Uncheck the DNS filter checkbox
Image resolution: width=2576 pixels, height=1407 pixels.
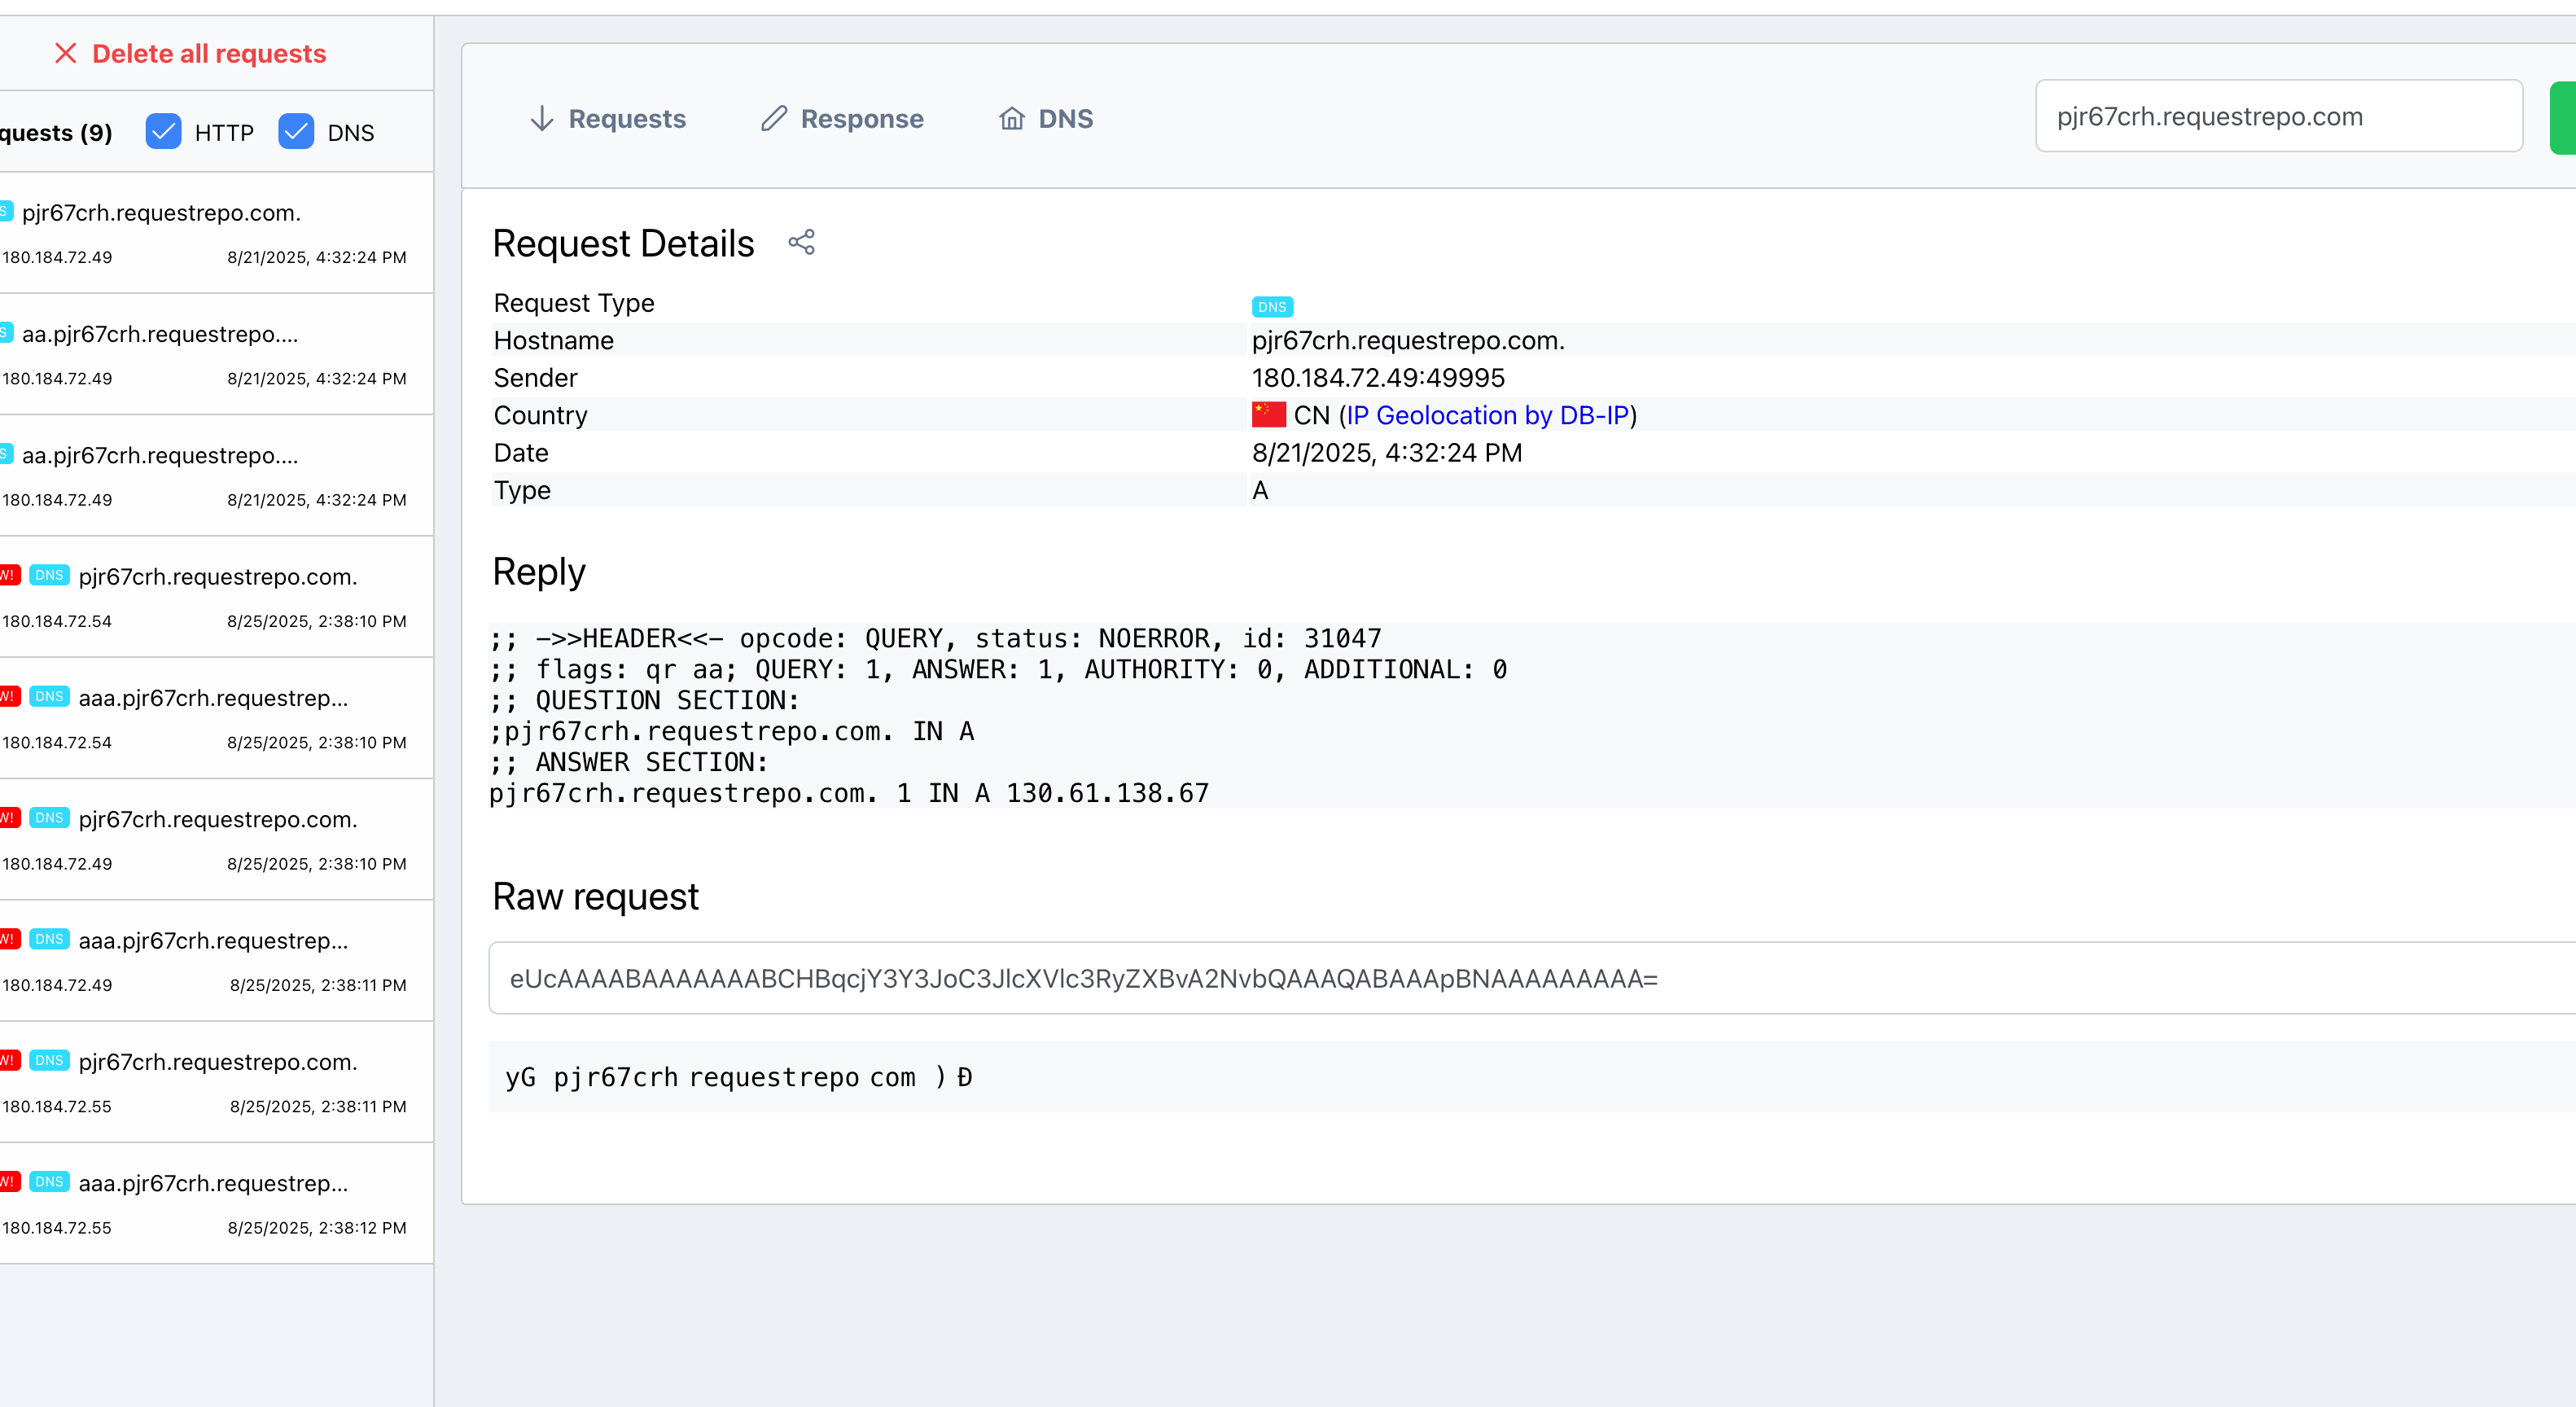(296, 132)
